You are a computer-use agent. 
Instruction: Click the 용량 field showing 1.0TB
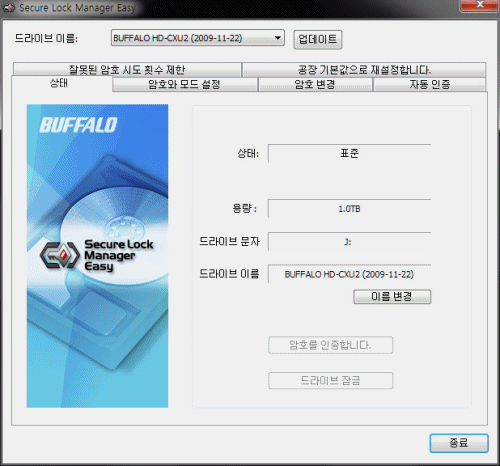[x=349, y=209]
